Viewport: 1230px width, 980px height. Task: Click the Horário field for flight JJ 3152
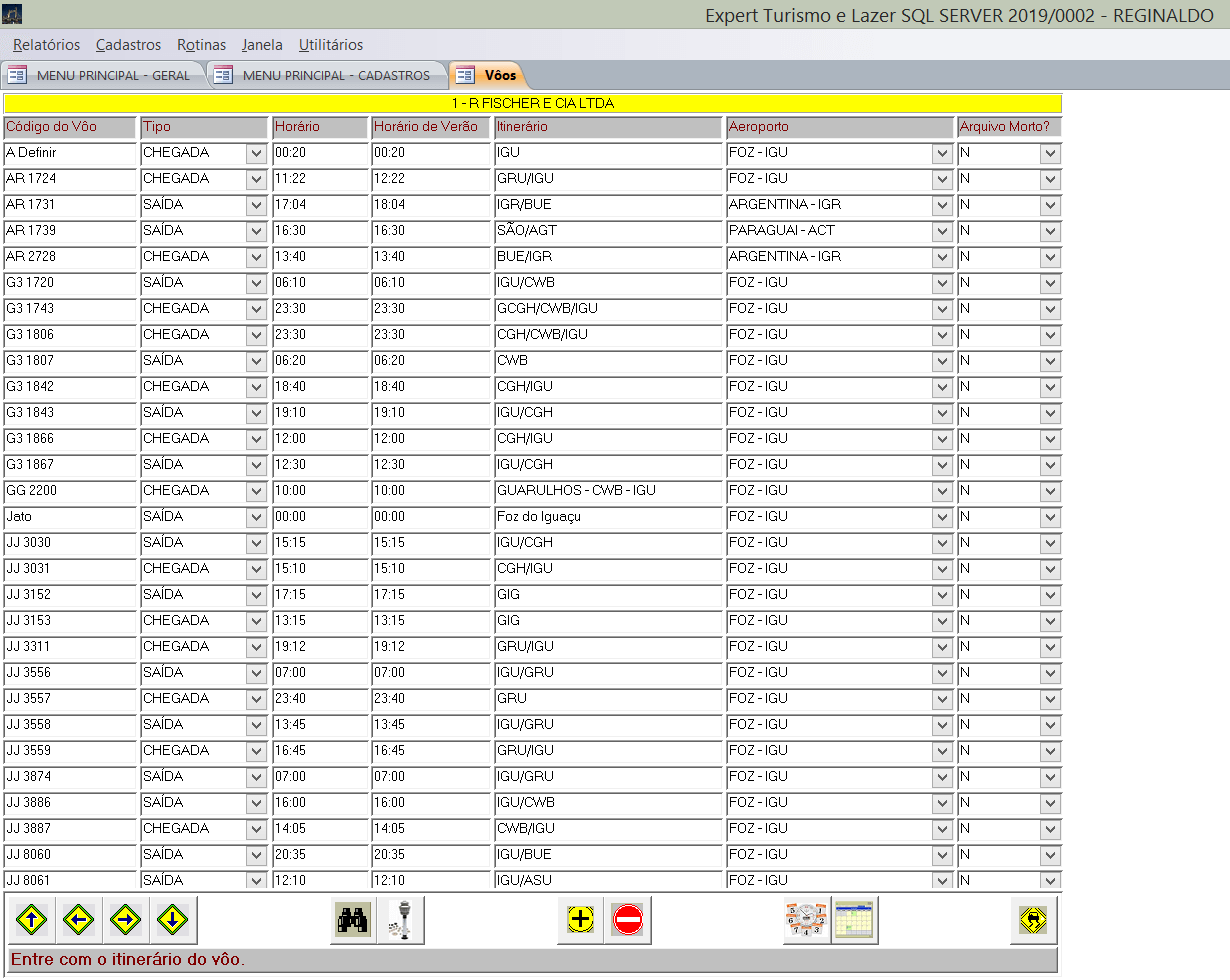click(x=319, y=595)
